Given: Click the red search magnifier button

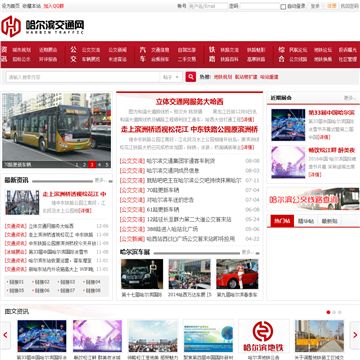Looking at the screenshot, I should [191, 77].
